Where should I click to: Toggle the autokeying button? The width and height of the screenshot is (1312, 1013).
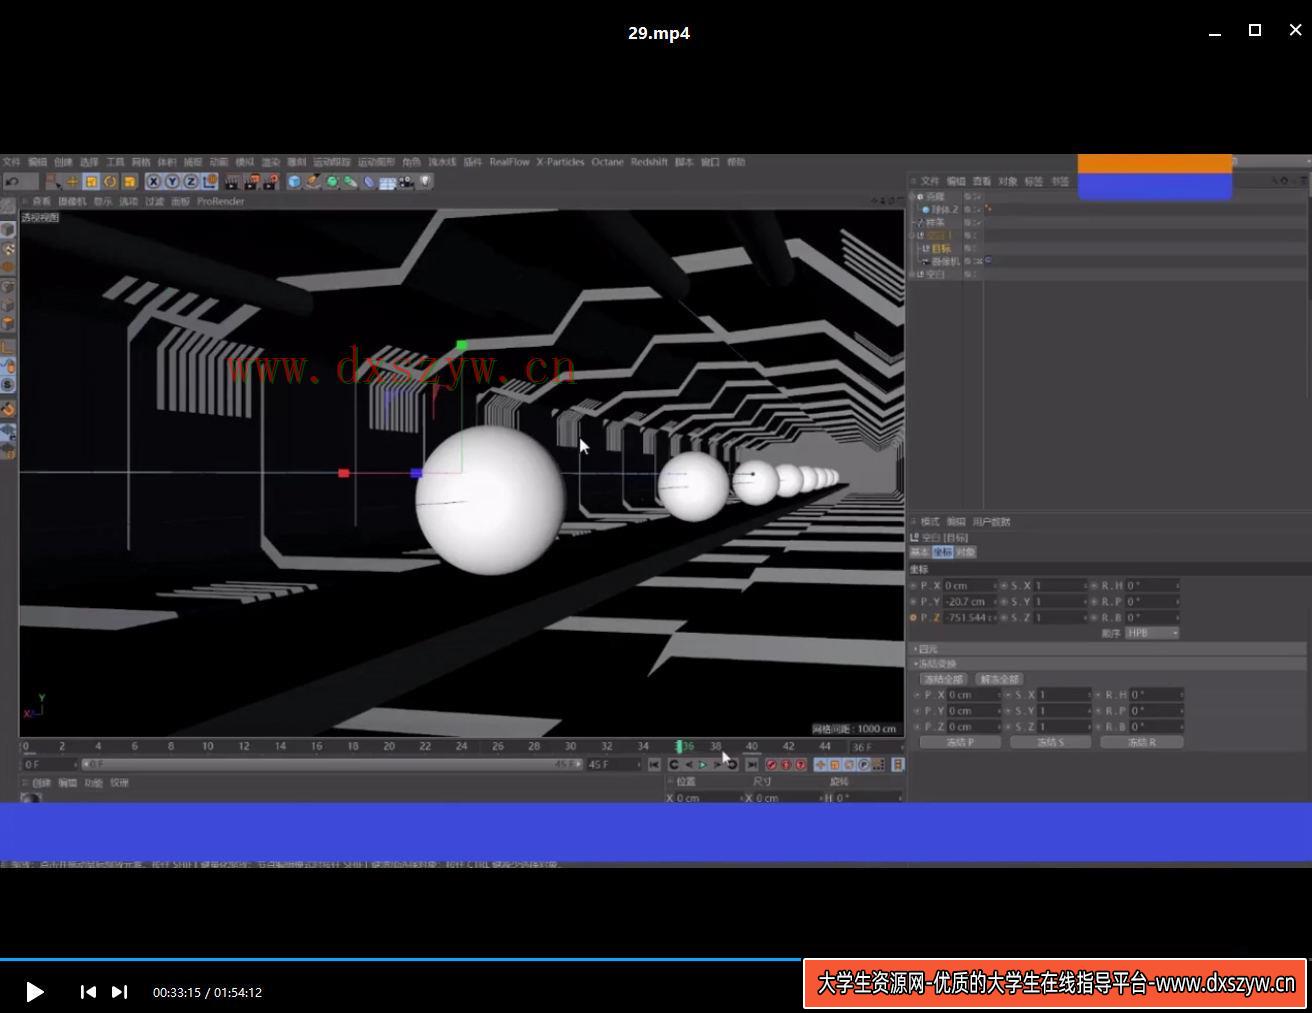click(786, 765)
